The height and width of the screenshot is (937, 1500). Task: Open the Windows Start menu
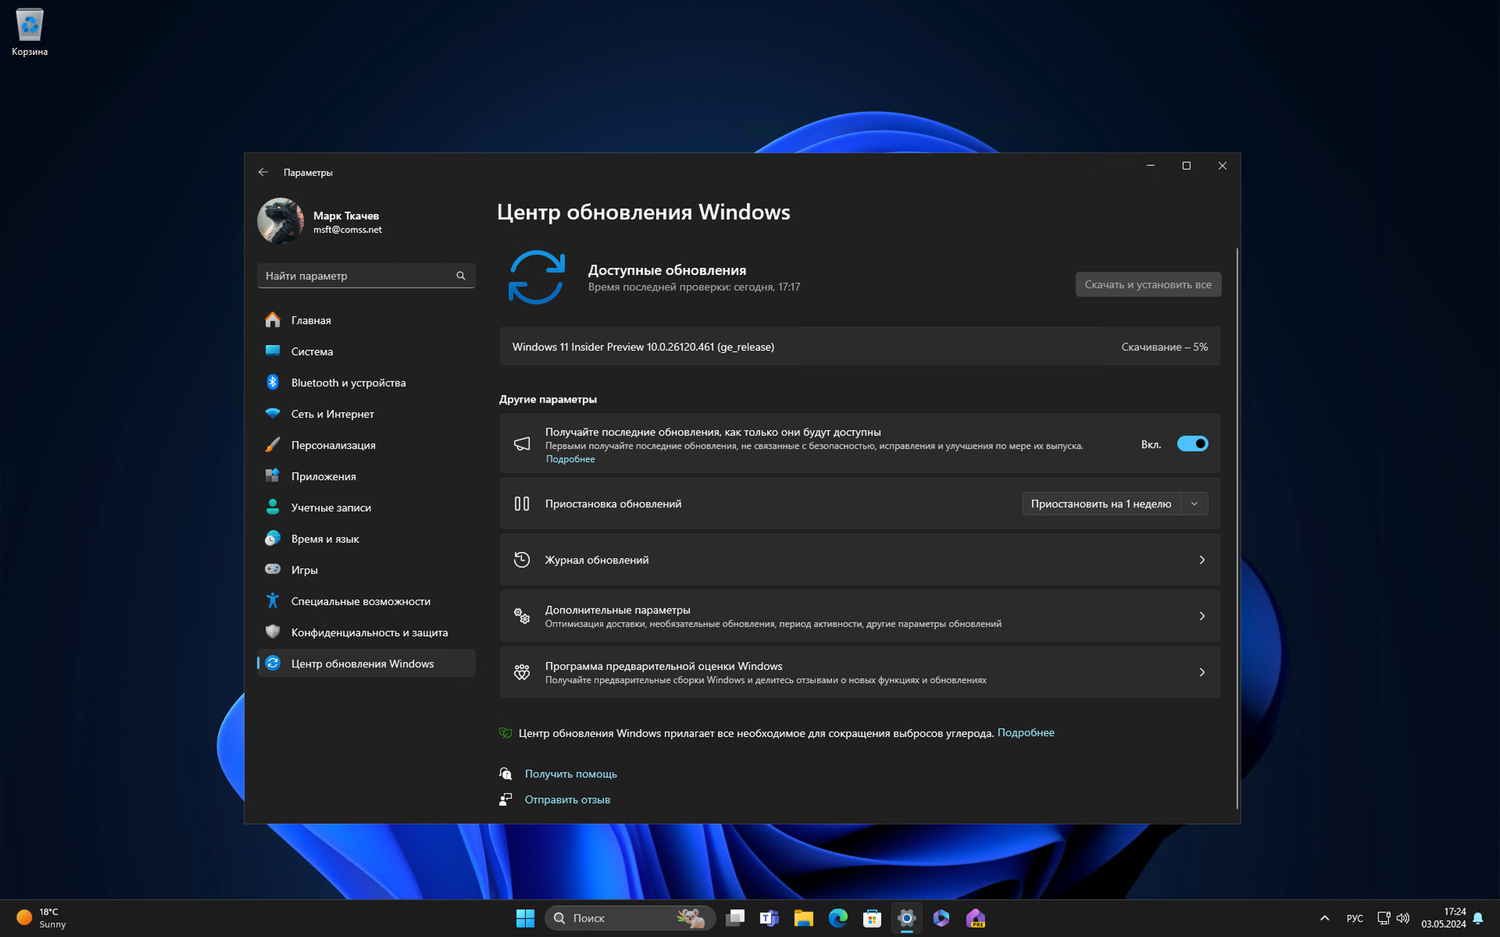tap(525, 918)
